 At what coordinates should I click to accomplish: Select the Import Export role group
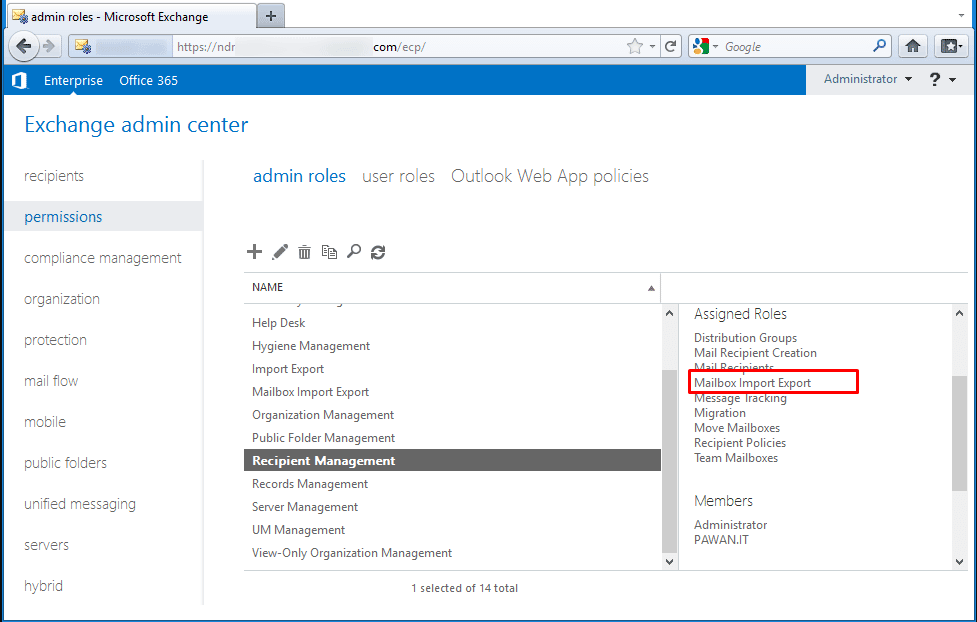(x=452, y=369)
